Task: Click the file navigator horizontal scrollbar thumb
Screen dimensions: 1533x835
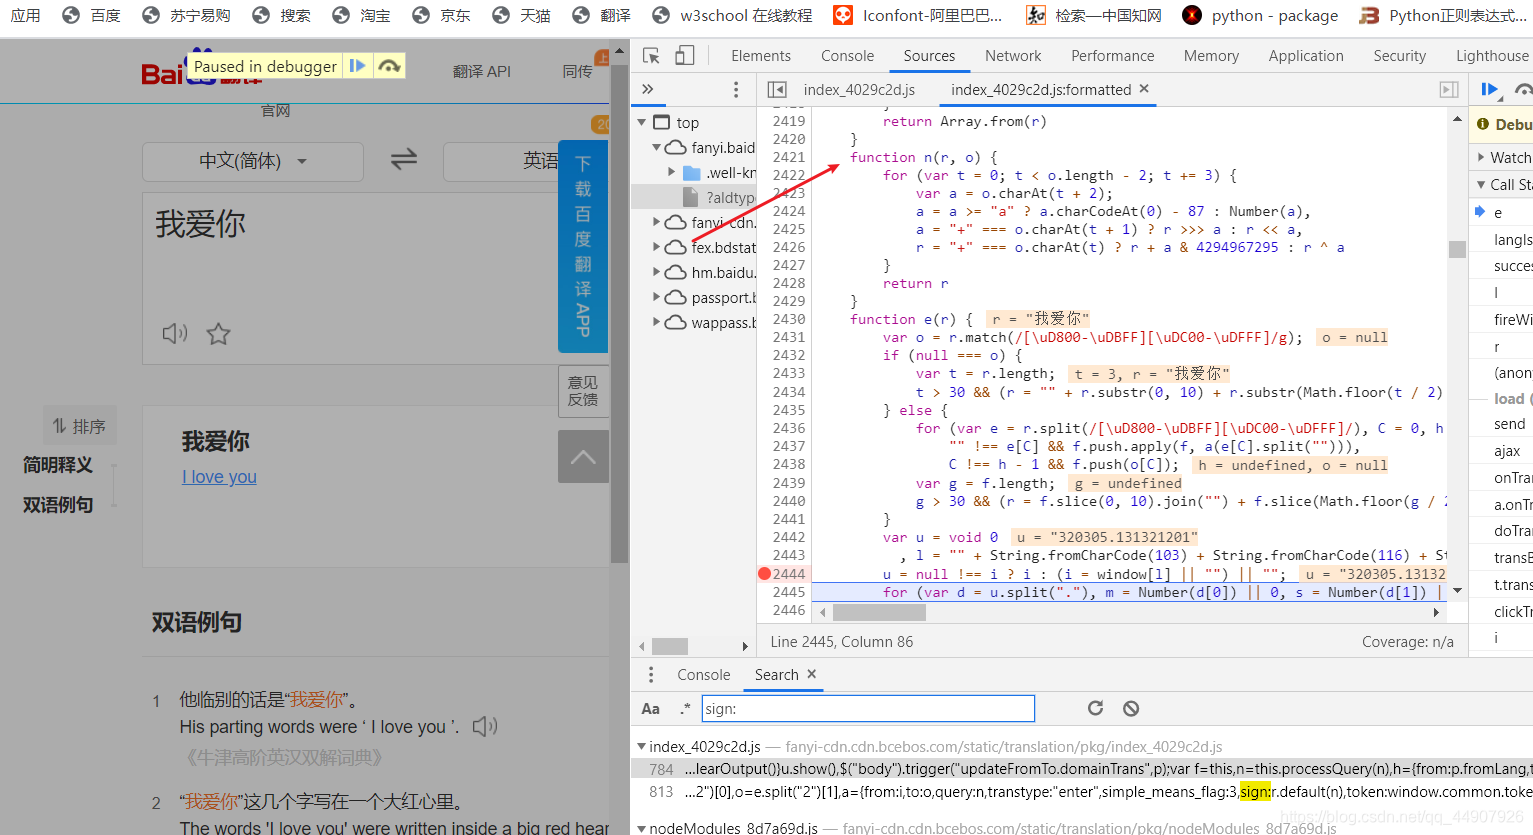Action: [x=670, y=646]
